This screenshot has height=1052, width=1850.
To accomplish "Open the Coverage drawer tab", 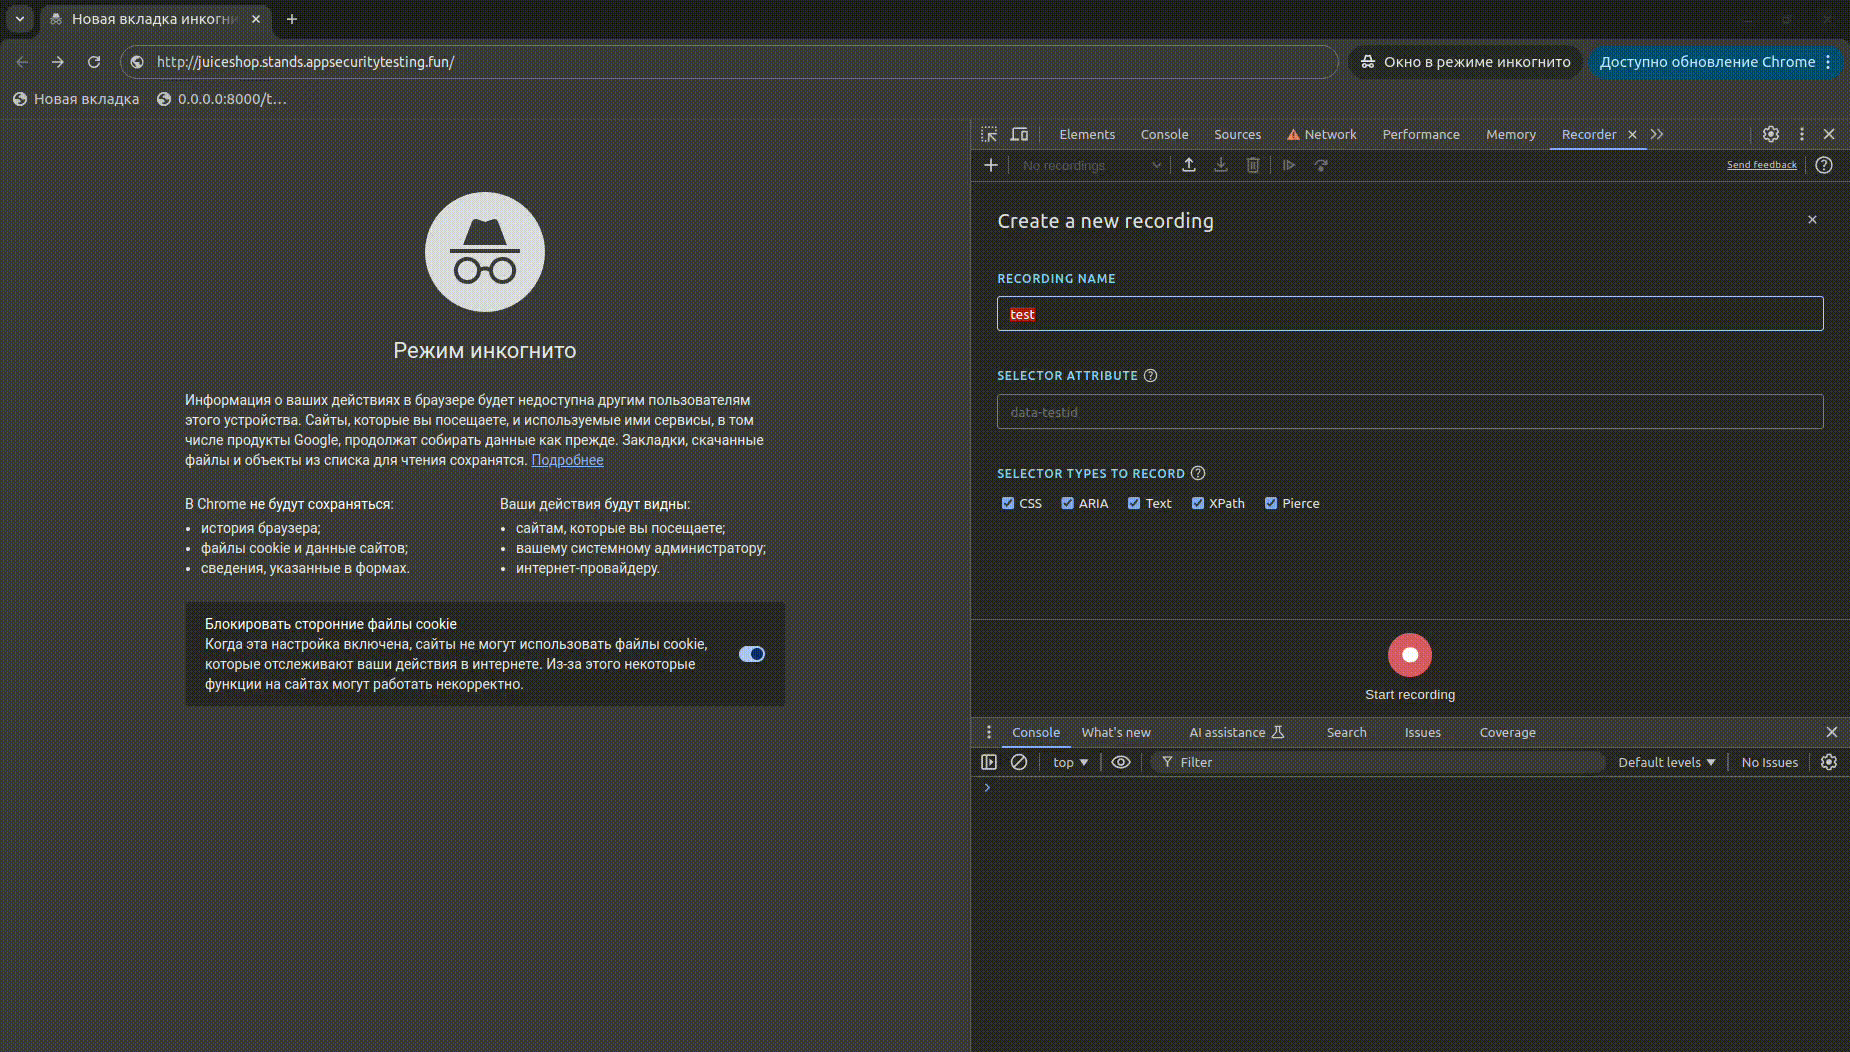I will (1507, 732).
